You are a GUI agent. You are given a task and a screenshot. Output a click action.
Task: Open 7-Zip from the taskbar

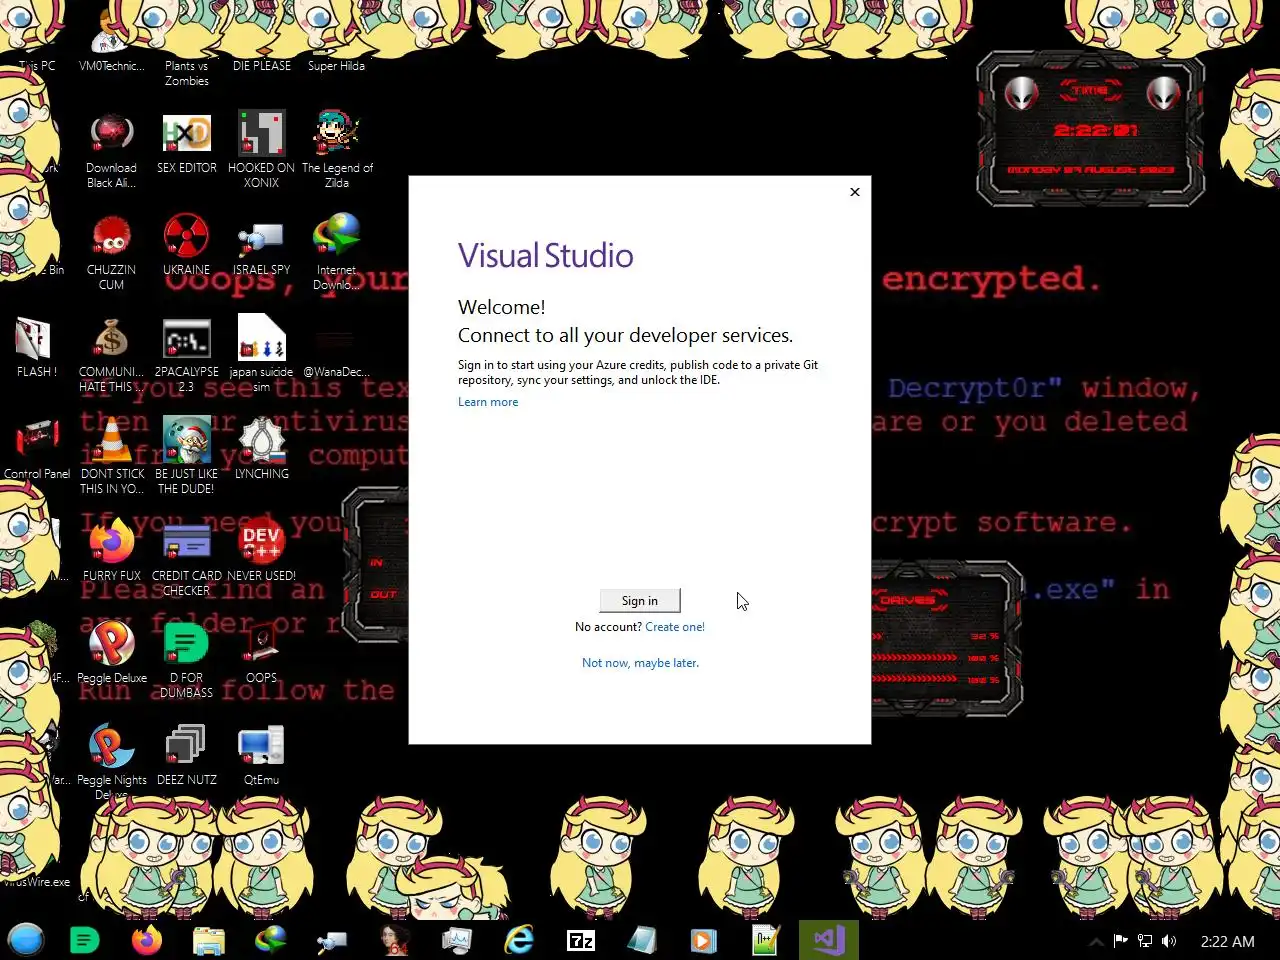click(581, 940)
